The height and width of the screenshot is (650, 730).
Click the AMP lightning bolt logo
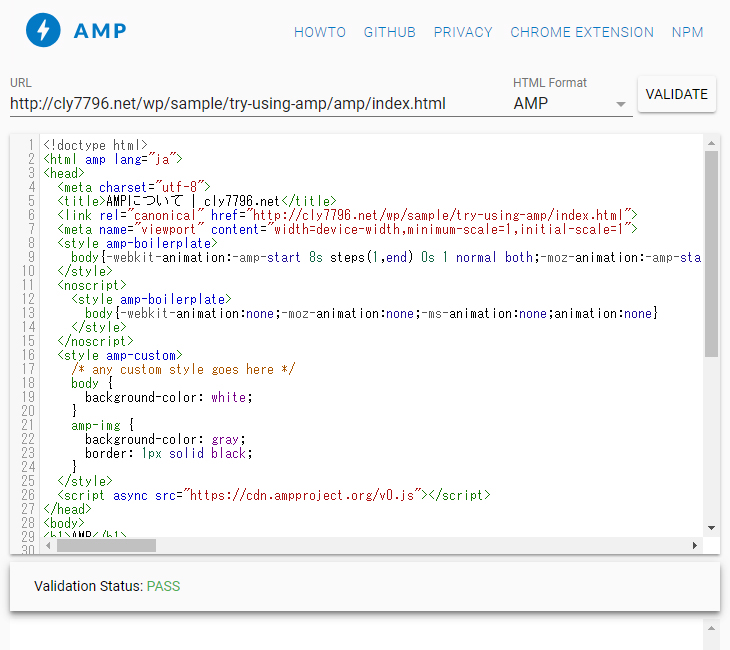click(42, 31)
